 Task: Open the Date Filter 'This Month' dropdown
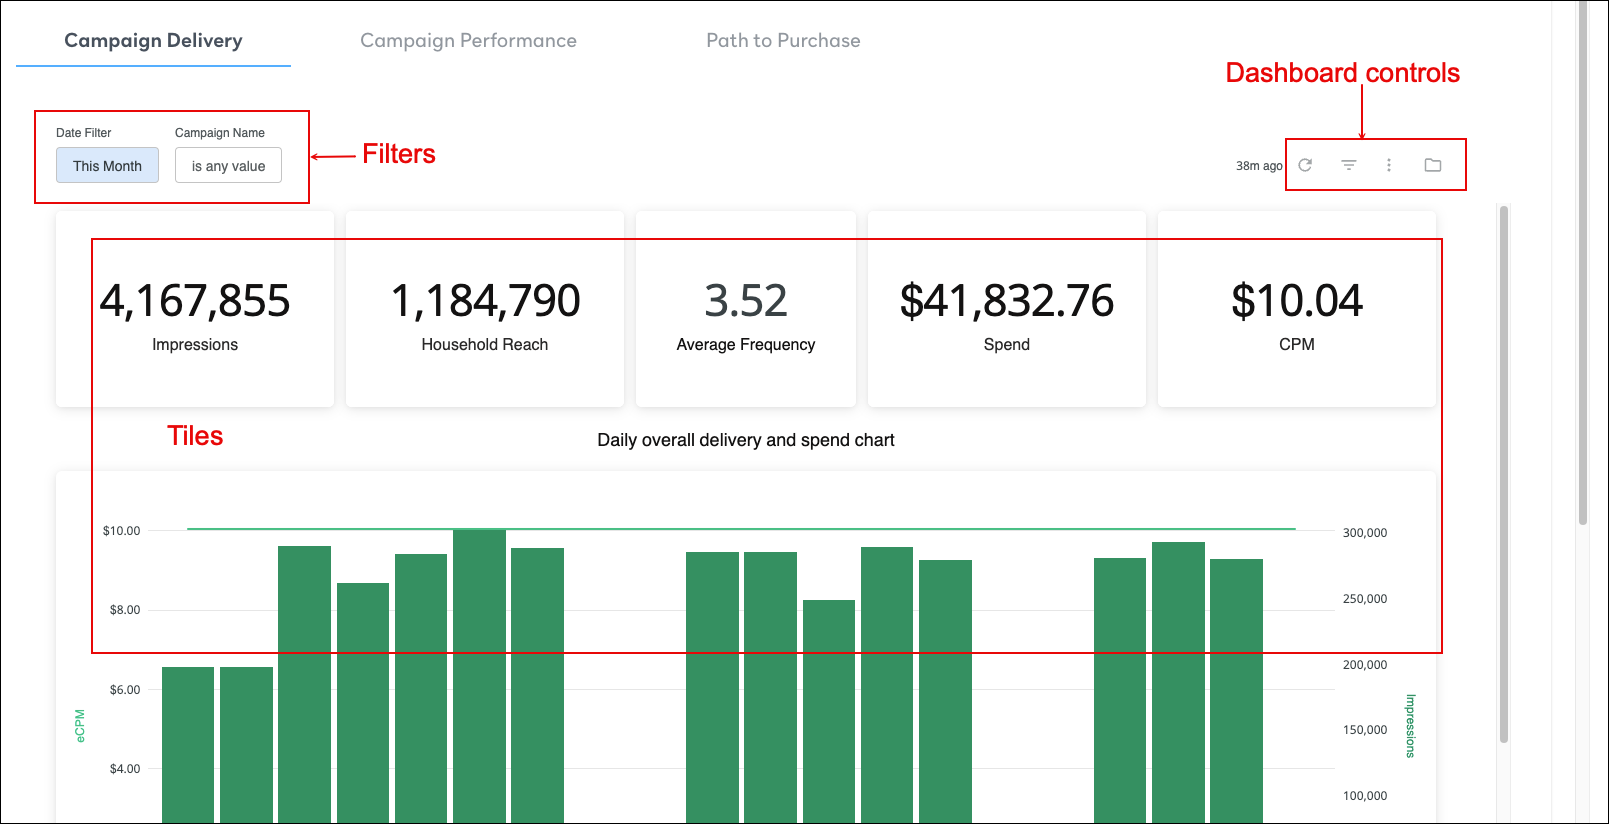pyautogui.click(x=107, y=166)
